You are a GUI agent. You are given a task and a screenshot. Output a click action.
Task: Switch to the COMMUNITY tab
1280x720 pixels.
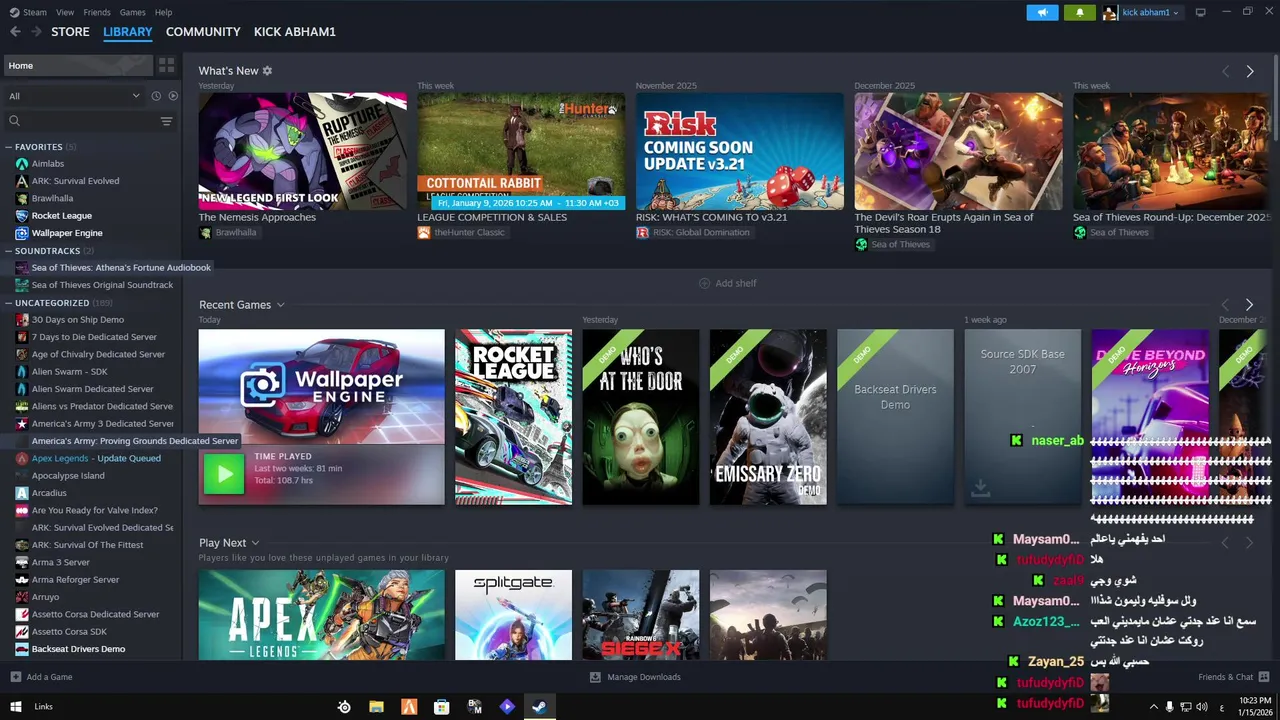pos(203,32)
